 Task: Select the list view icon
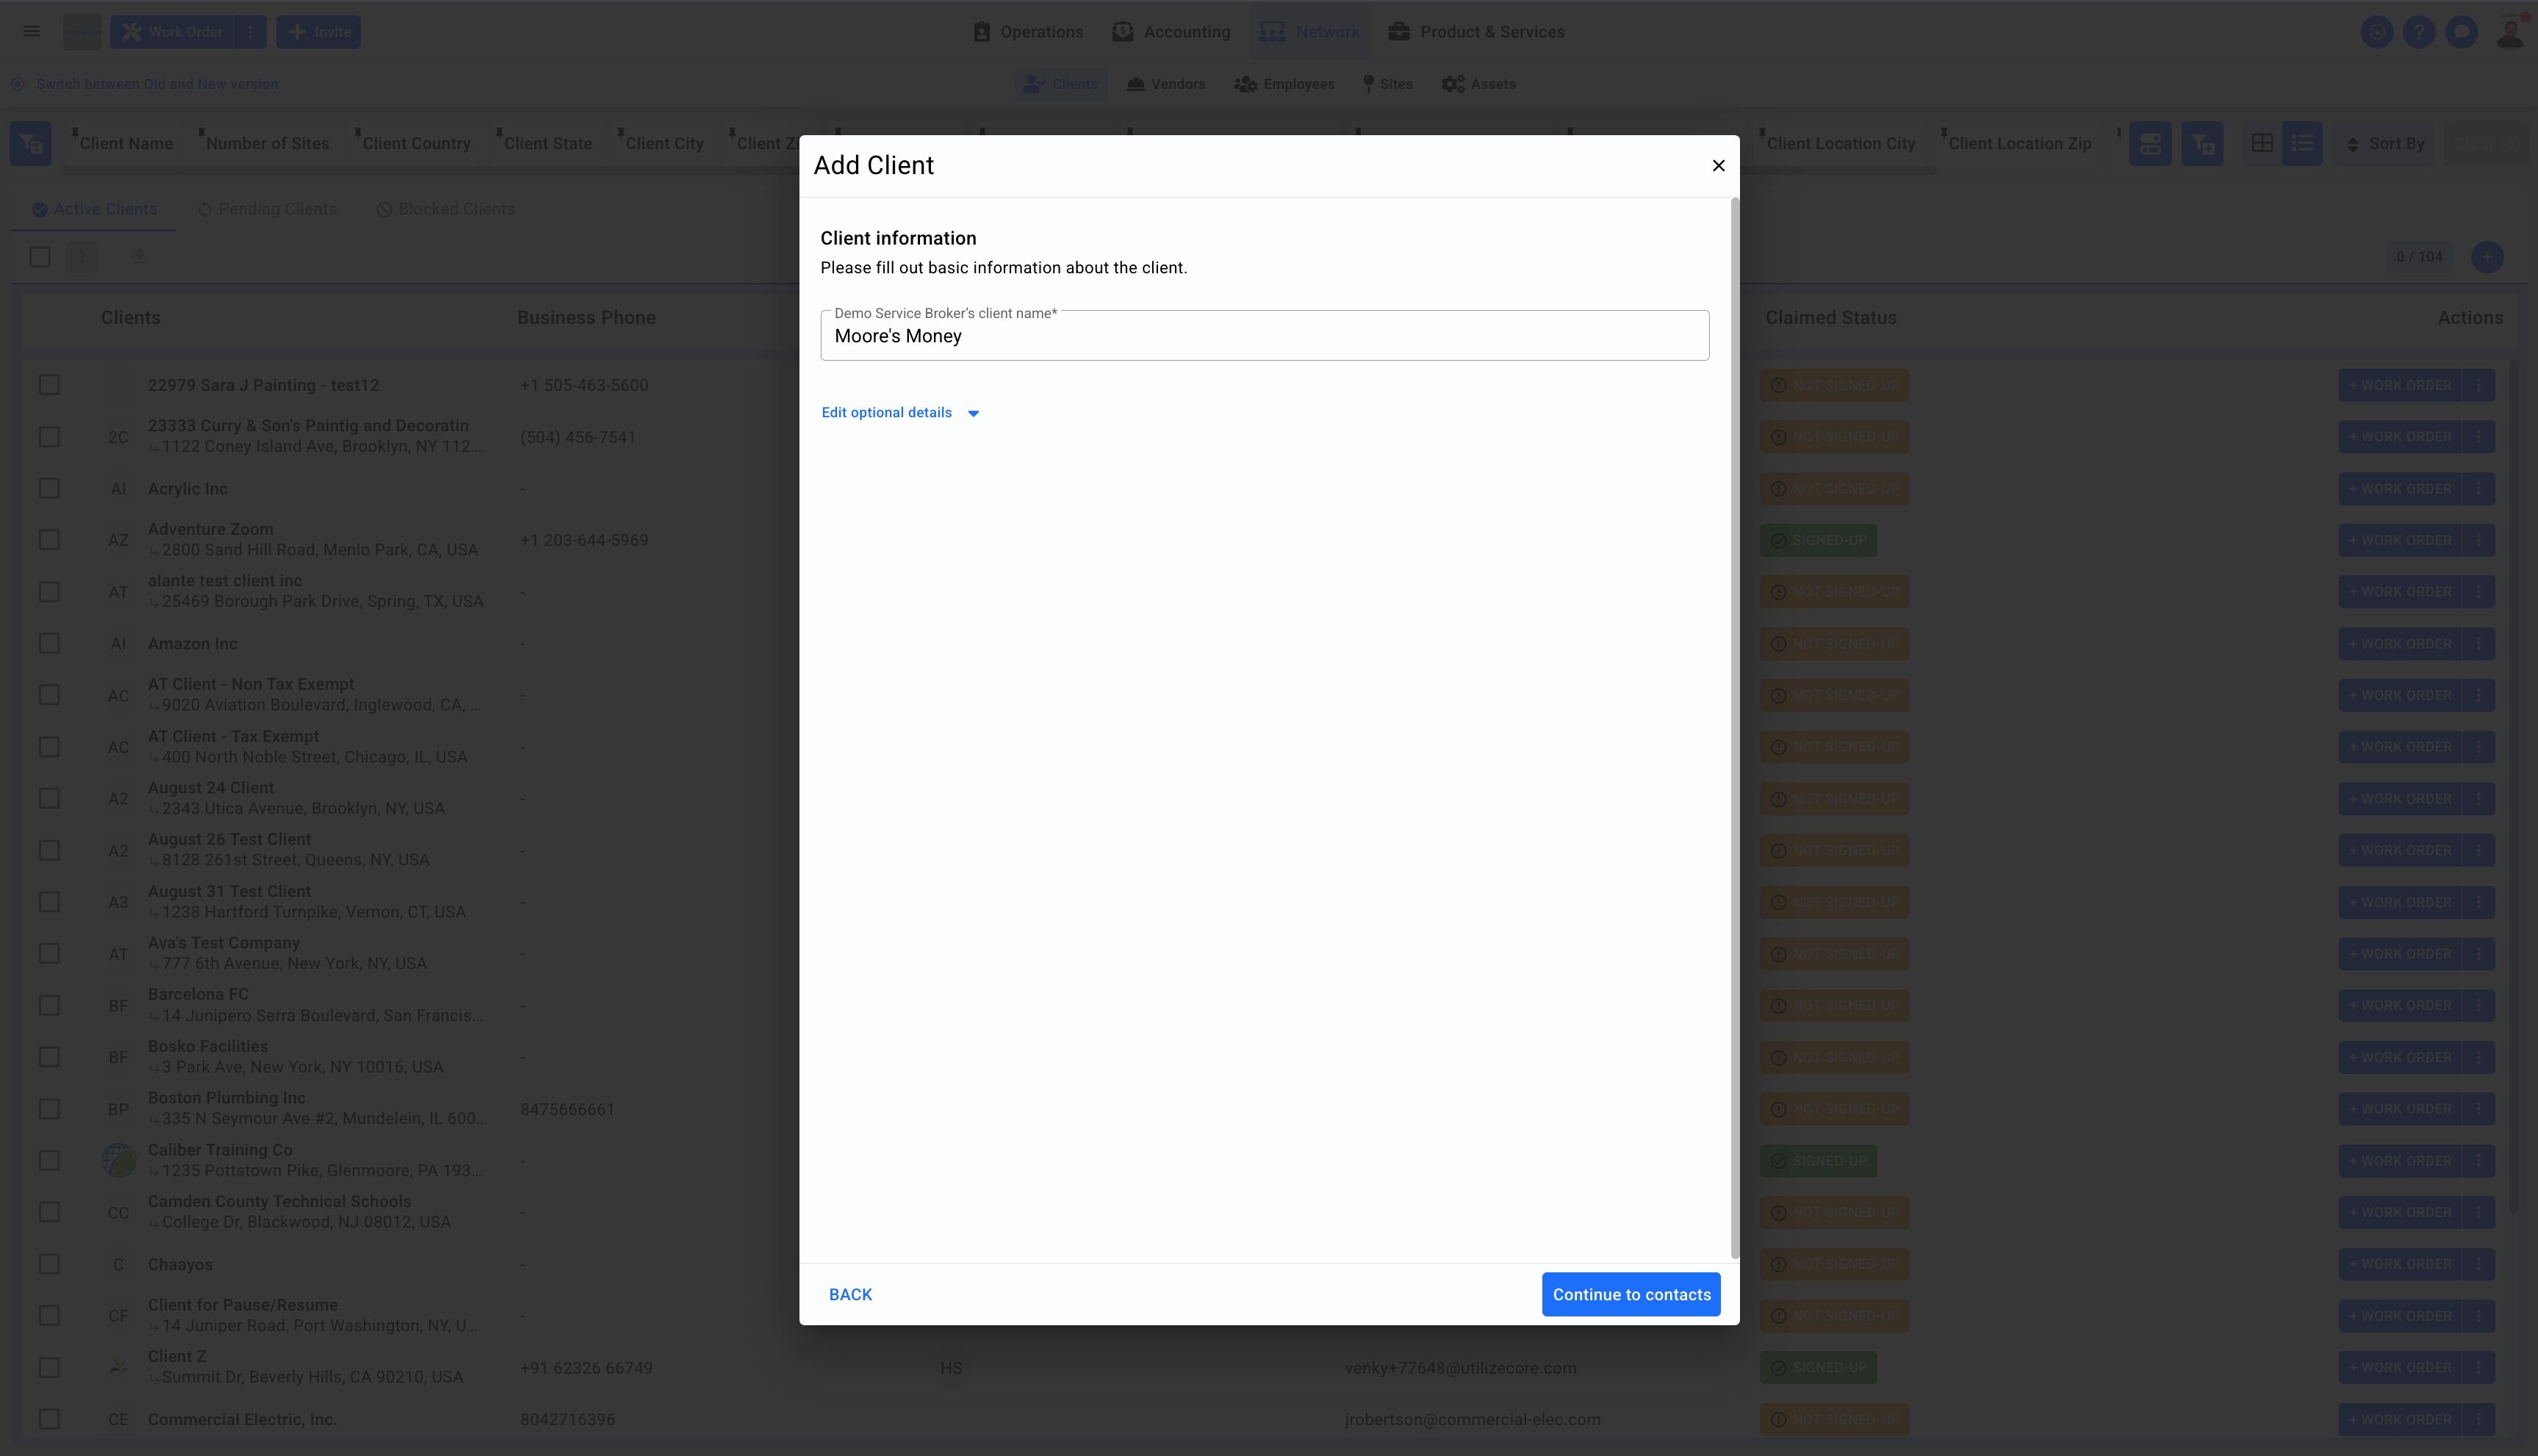pyautogui.click(x=2302, y=144)
